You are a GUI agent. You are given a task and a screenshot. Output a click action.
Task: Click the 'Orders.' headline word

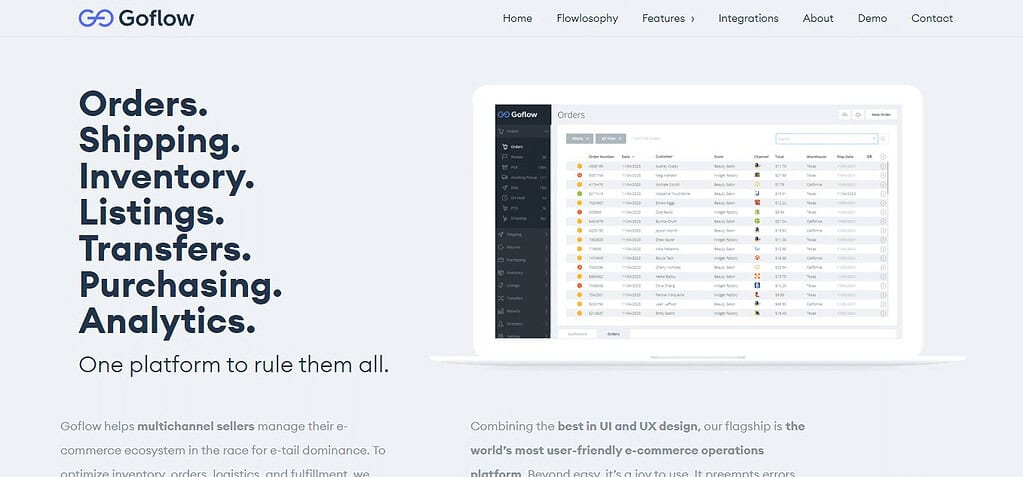click(x=143, y=103)
